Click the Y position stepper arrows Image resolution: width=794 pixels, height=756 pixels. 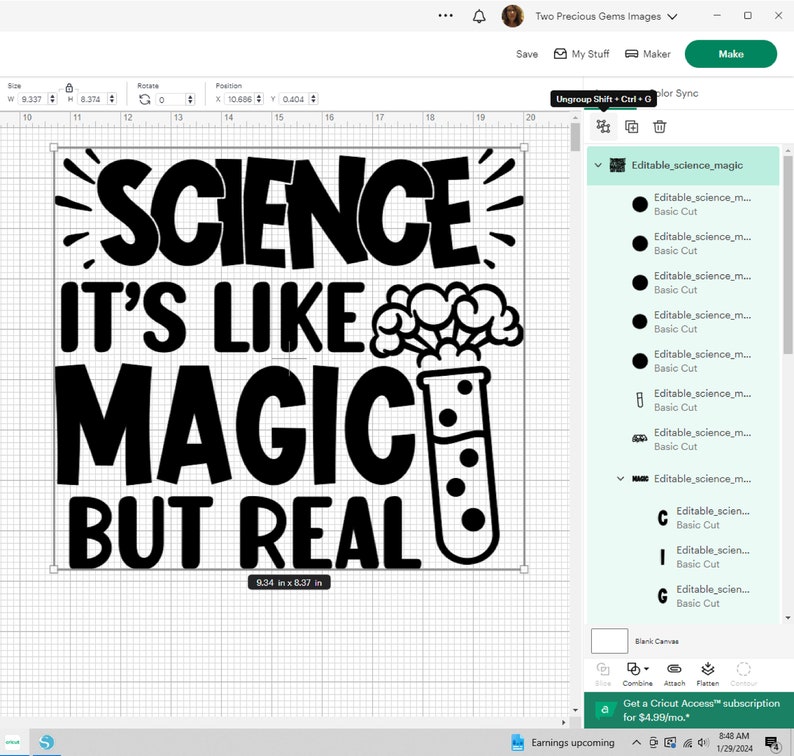coord(313,99)
